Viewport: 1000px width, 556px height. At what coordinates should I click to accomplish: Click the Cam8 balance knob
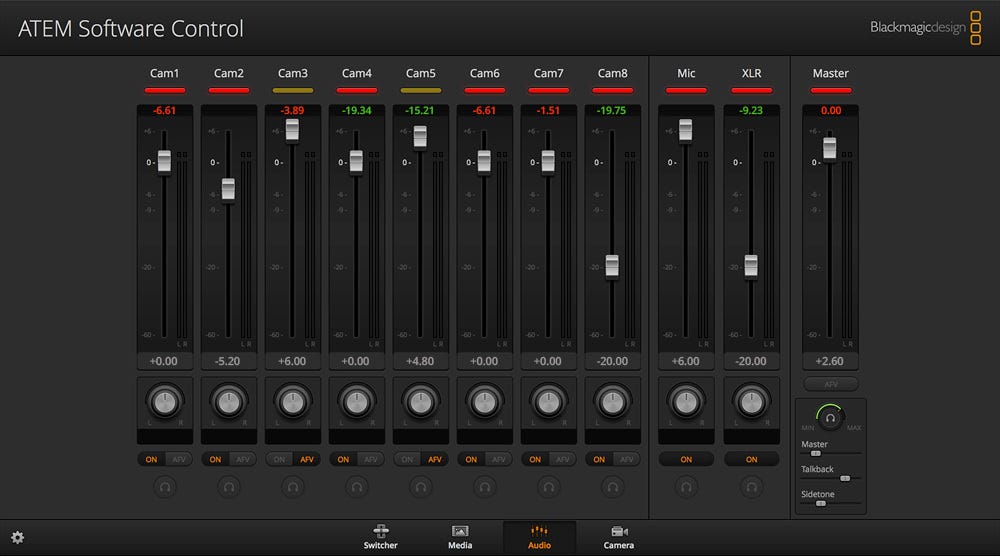[612, 402]
